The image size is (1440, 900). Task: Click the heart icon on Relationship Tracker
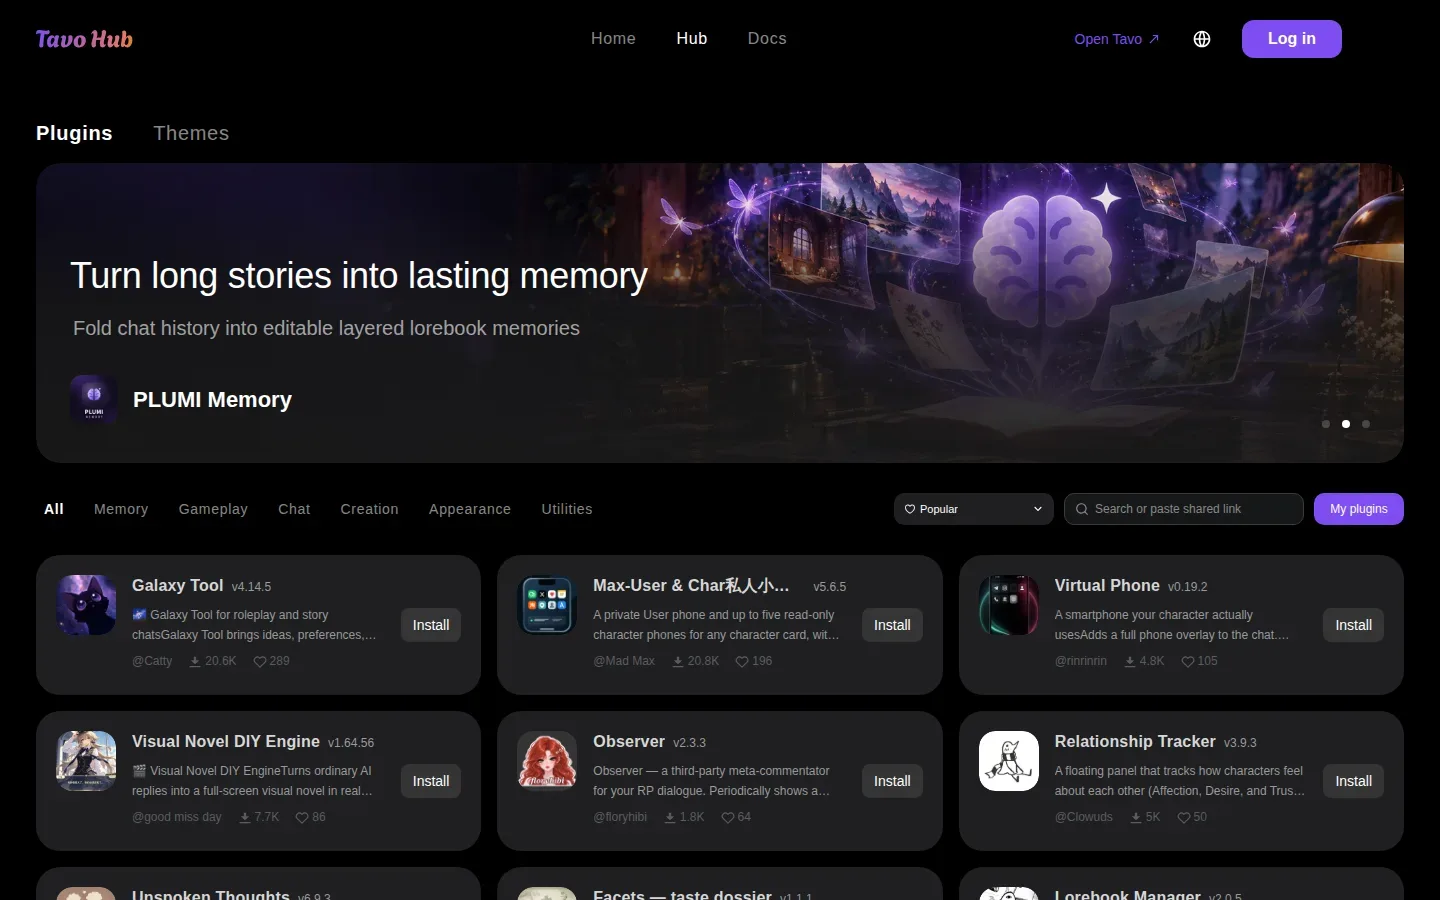click(1184, 817)
